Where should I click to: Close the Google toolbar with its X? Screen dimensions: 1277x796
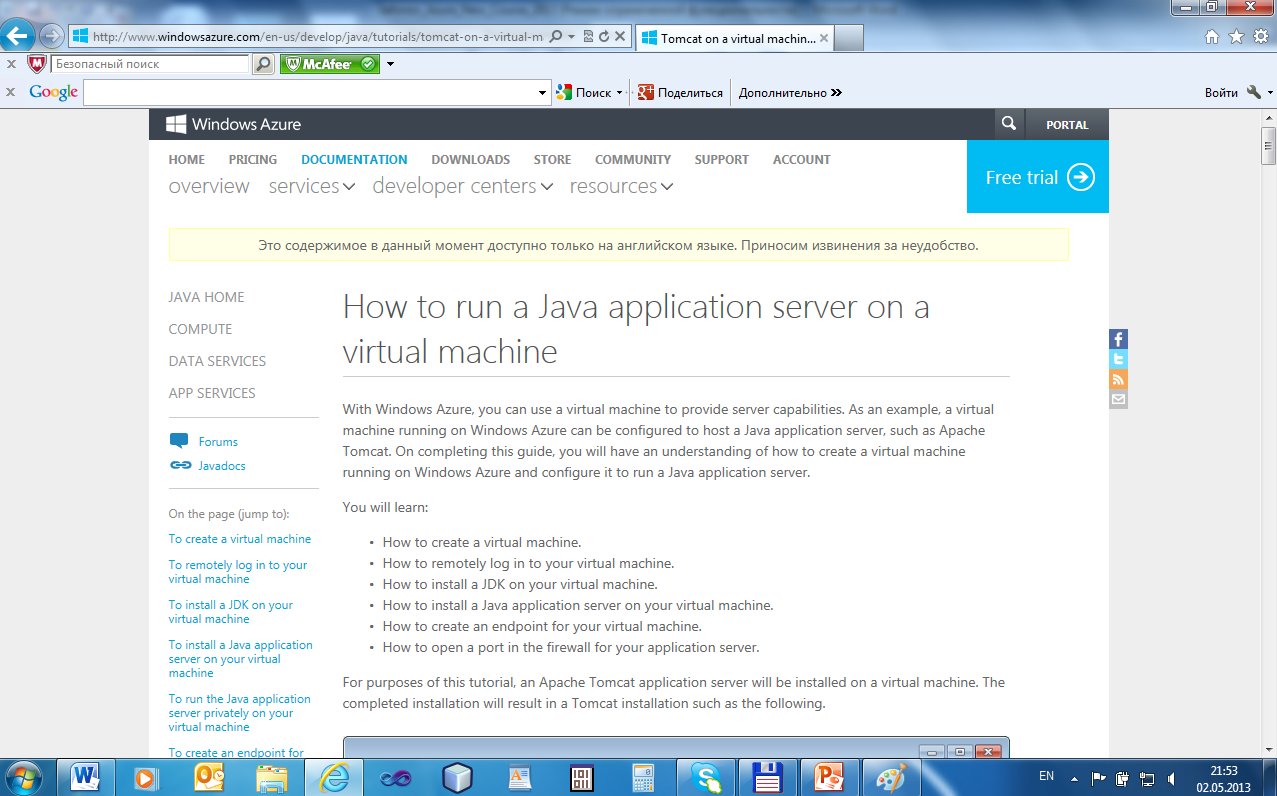(x=11, y=92)
